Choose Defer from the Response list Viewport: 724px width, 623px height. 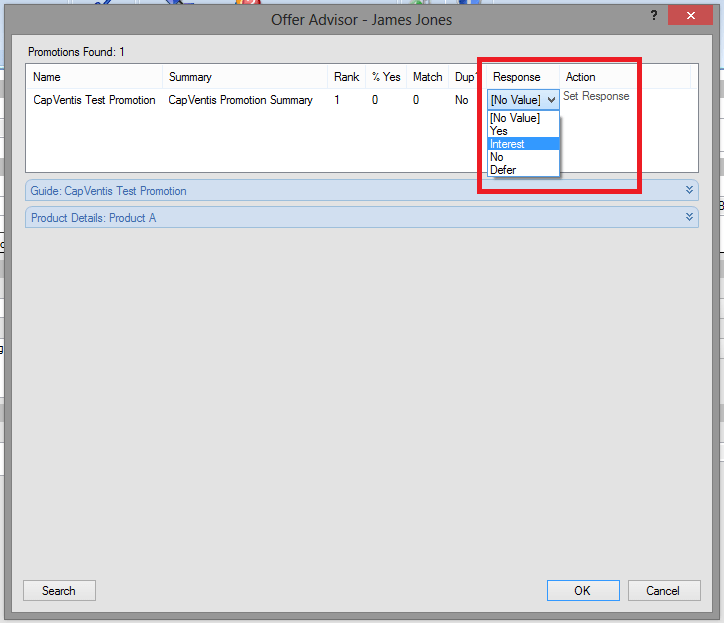503,170
